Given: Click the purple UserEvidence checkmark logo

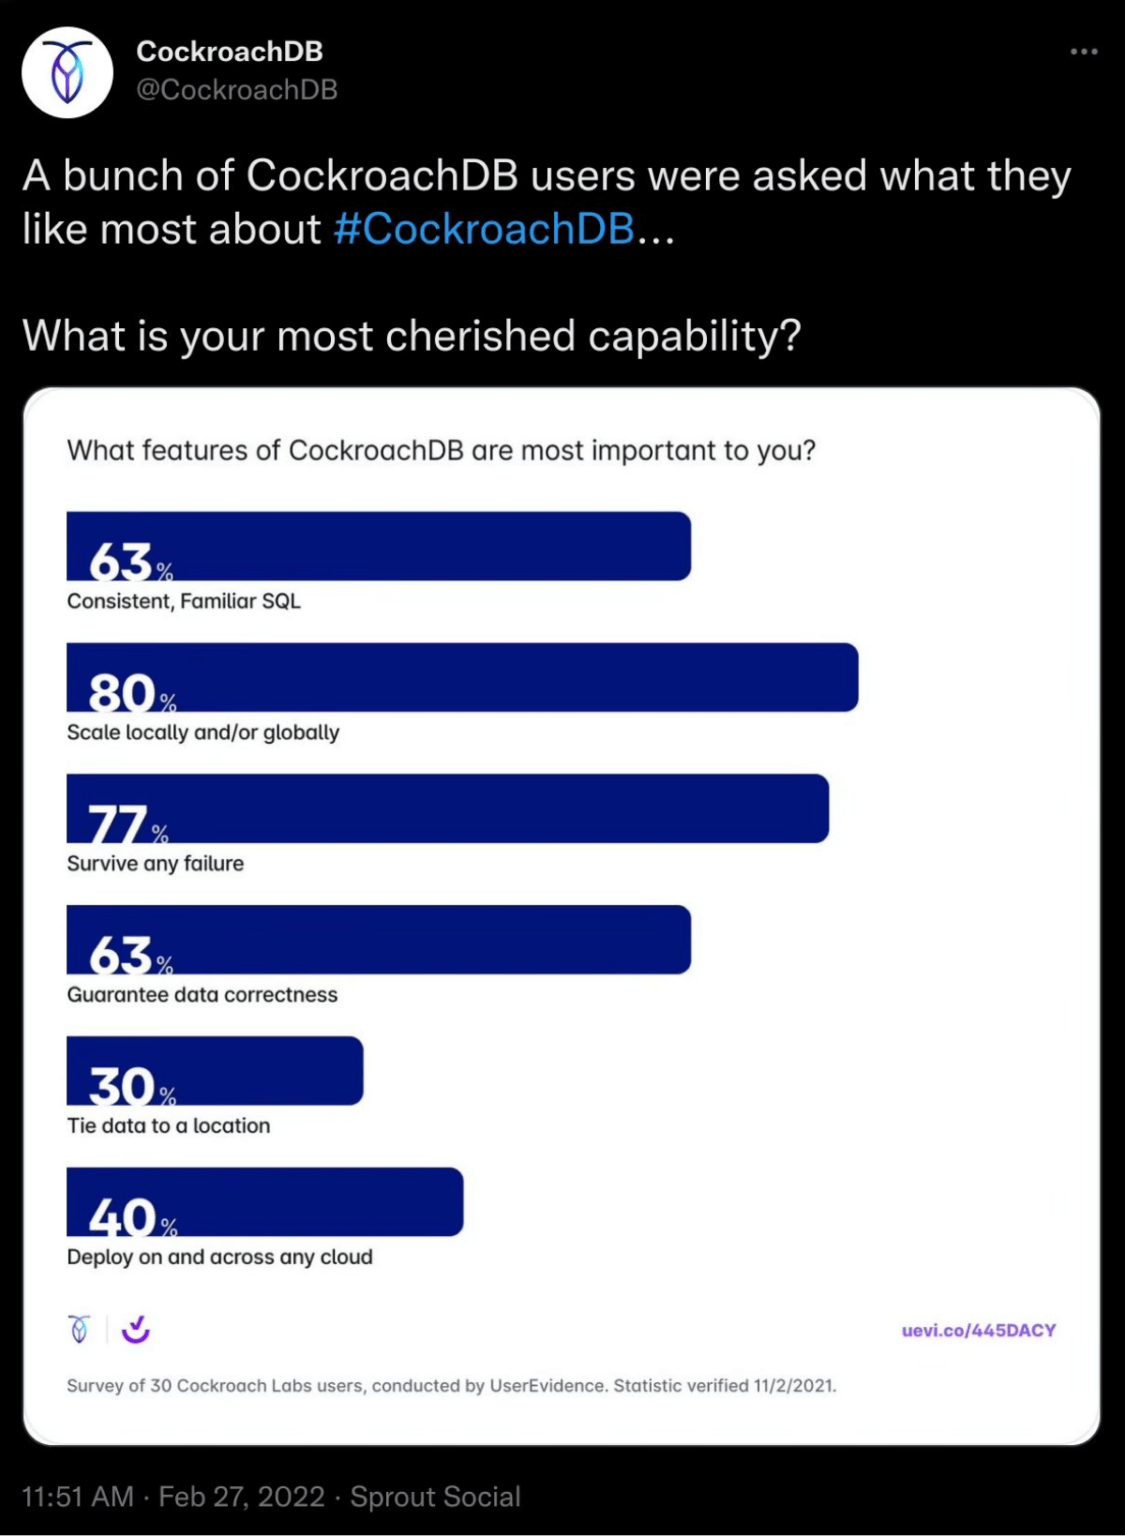Looking at the screenshot, I should point(135,1329).
